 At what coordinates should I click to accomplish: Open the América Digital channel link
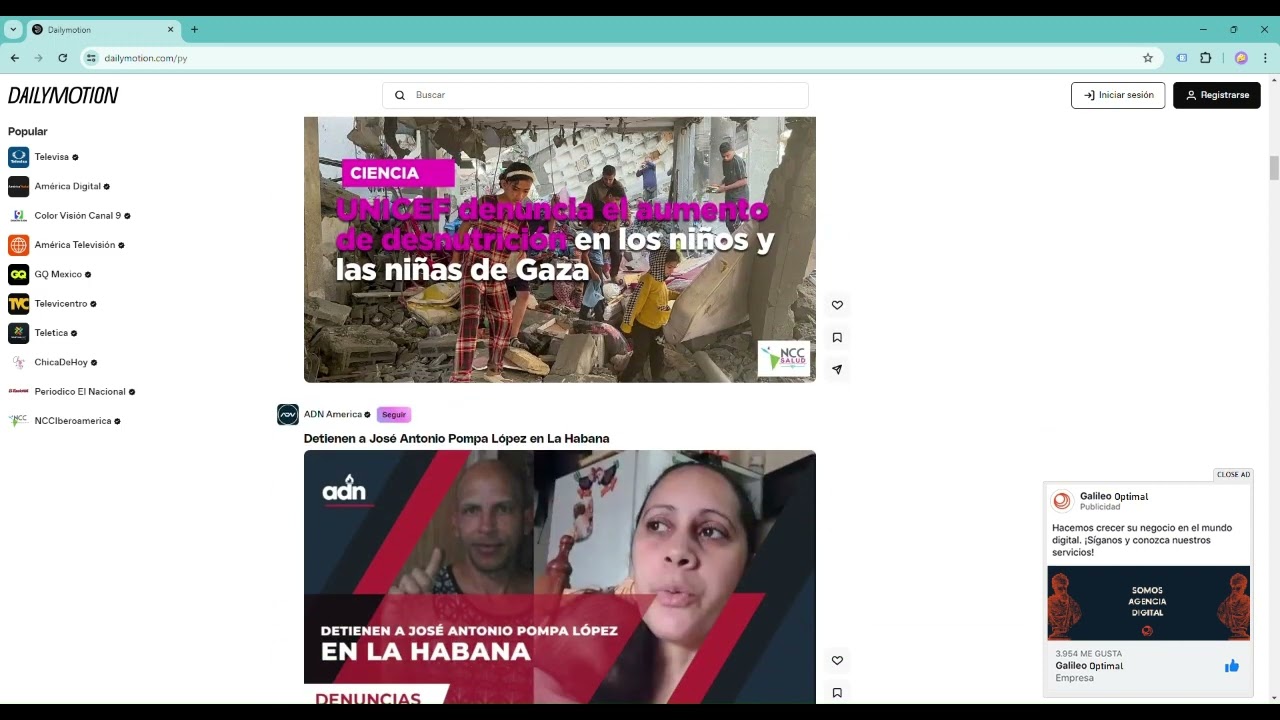pos(68,186)
